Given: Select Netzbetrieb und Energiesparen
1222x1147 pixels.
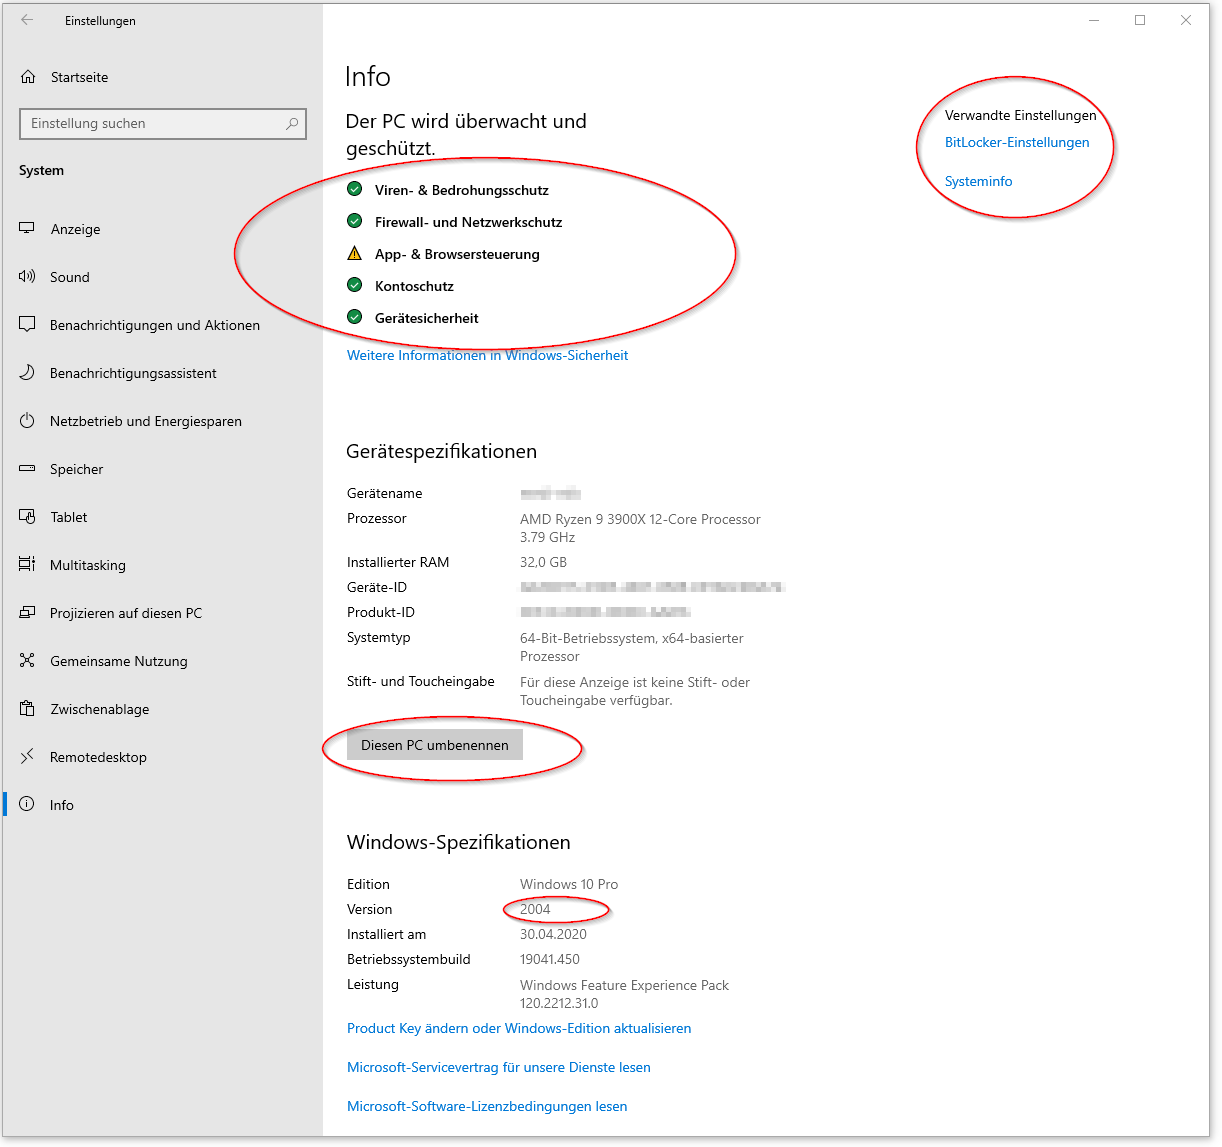Looking at the screenshot, I should (x=162, y=421).
